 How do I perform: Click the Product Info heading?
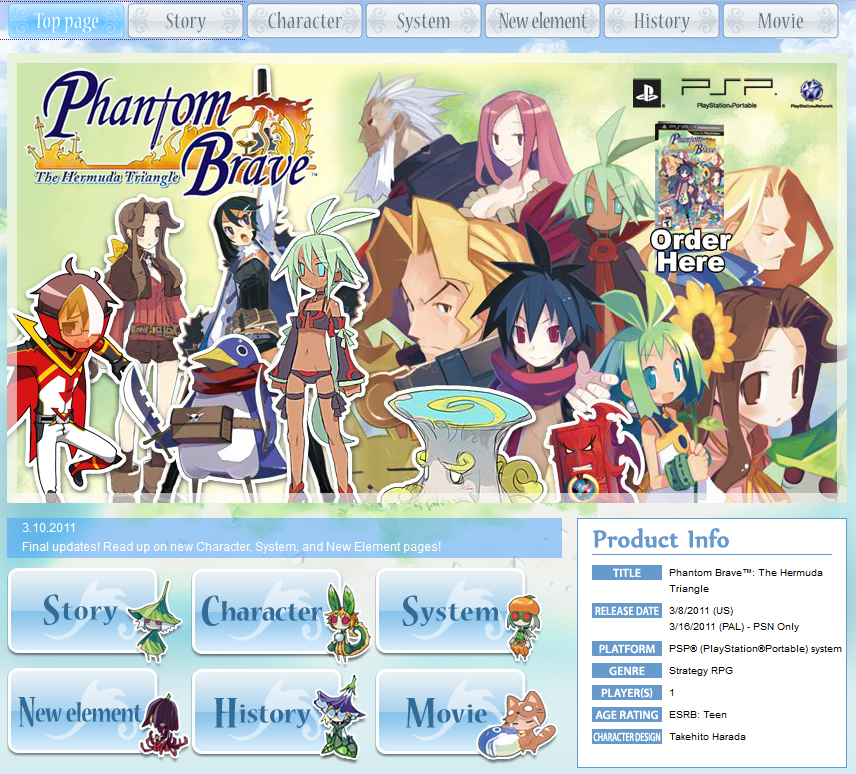click(x=661, y=539)
